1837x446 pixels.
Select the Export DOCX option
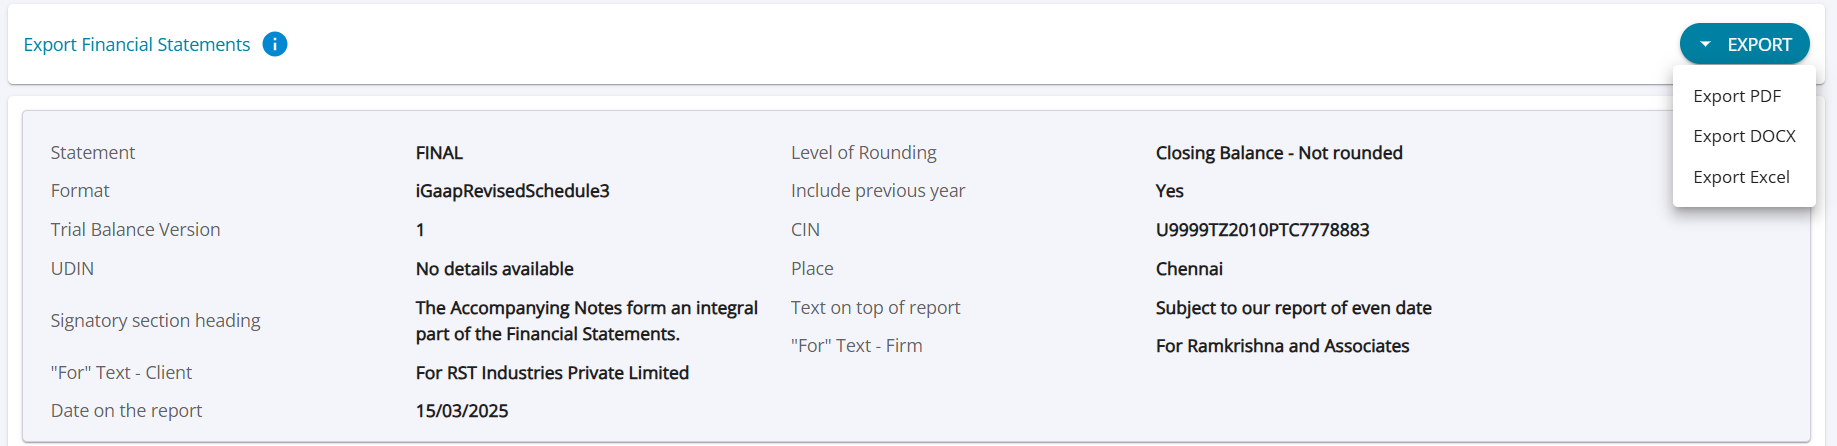(1744, 136)
